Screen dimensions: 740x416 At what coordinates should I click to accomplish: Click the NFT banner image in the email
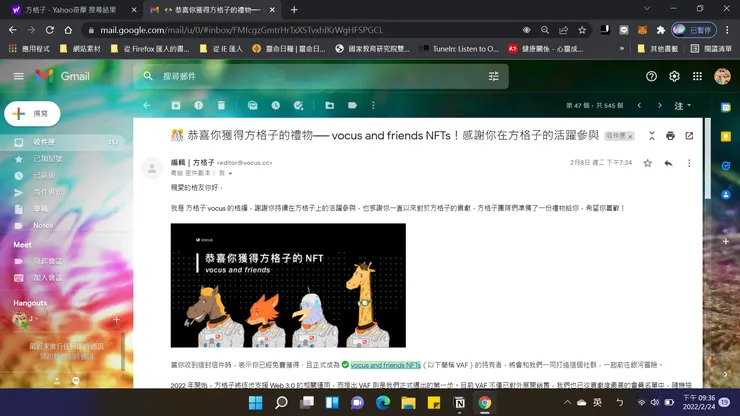288,285
